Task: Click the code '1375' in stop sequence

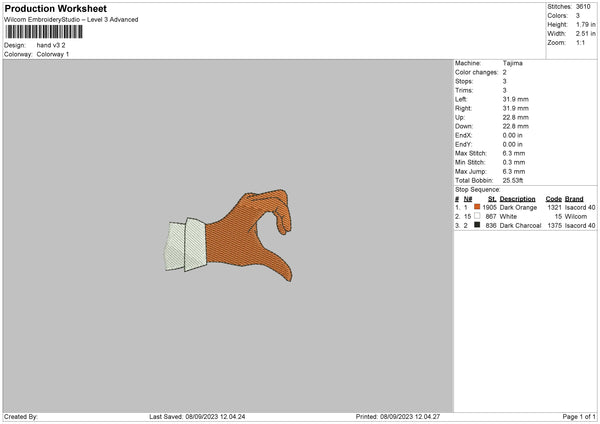Action: pyautogui.click(x=554, y=226)
